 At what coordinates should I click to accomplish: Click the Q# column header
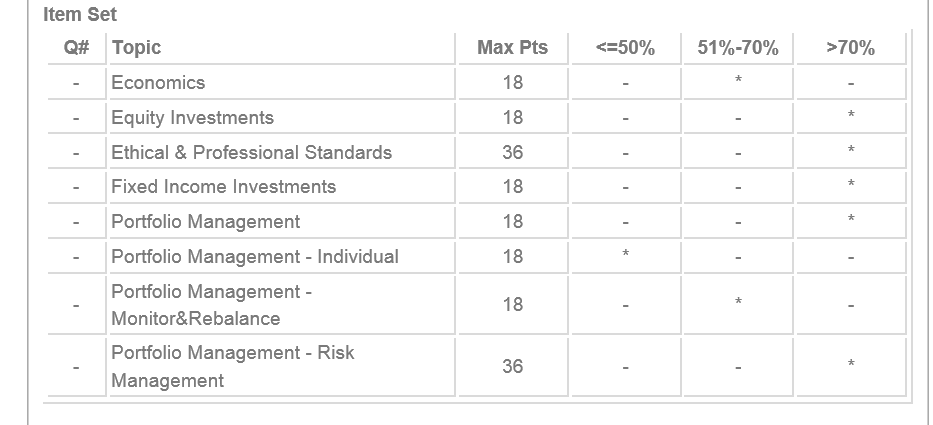click(x=76, y=48)
